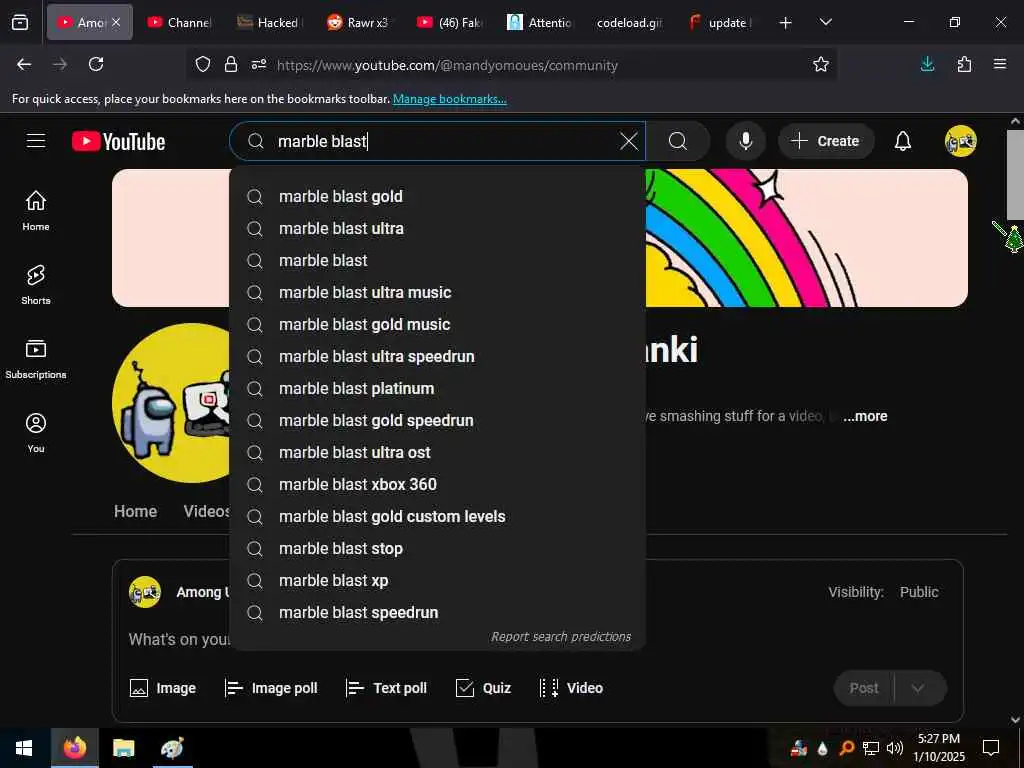1024x768 pixels.
Task: Create a Quiz post
Action: (483, 688)
